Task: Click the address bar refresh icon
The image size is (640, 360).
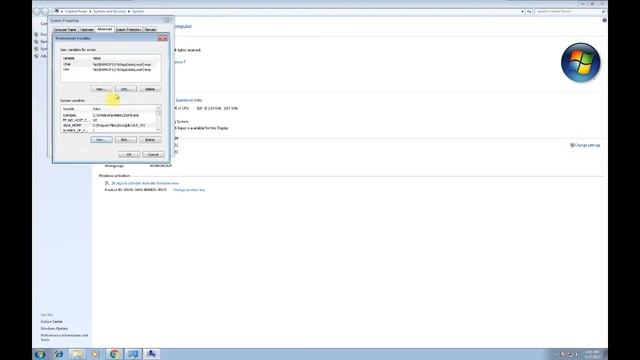Action: pyautogui.click(x=529, y=11)
